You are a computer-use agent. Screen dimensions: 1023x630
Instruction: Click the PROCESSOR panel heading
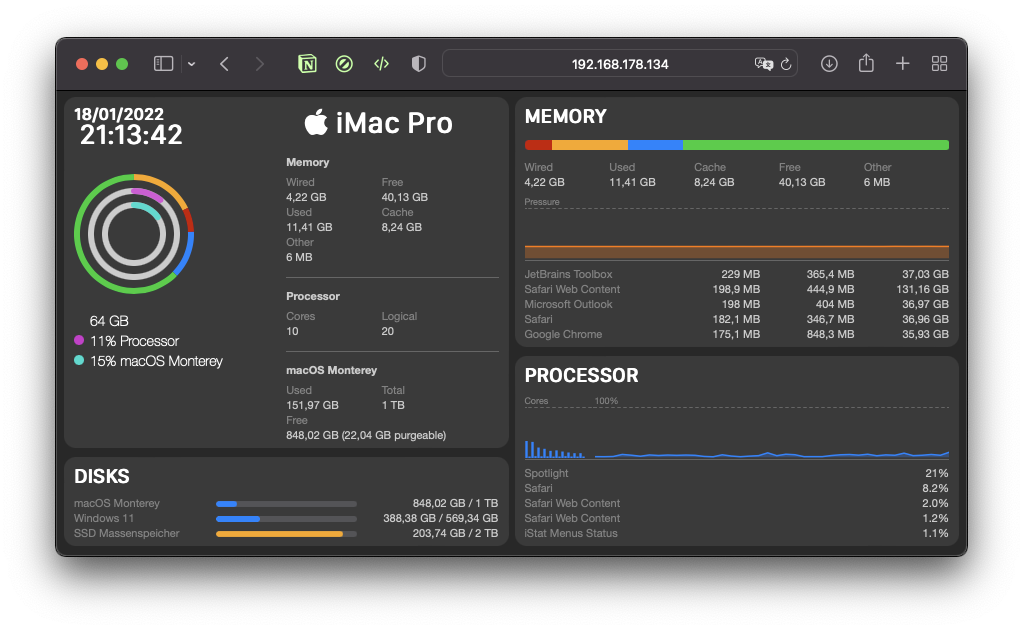click(x=581, y=375)
